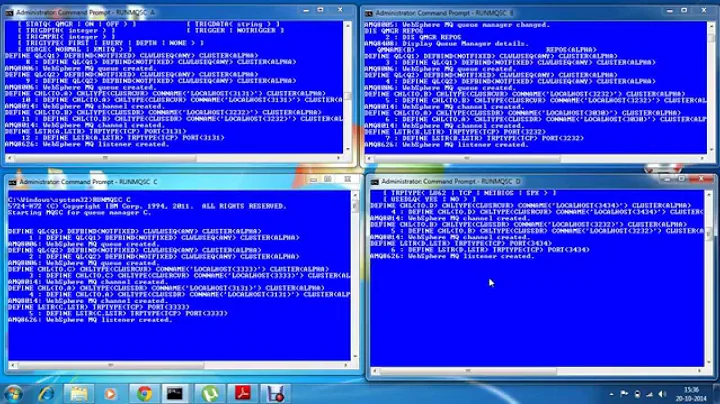Close the RUNMQSC A command prompt
The image size is (720, 404).
340,10
